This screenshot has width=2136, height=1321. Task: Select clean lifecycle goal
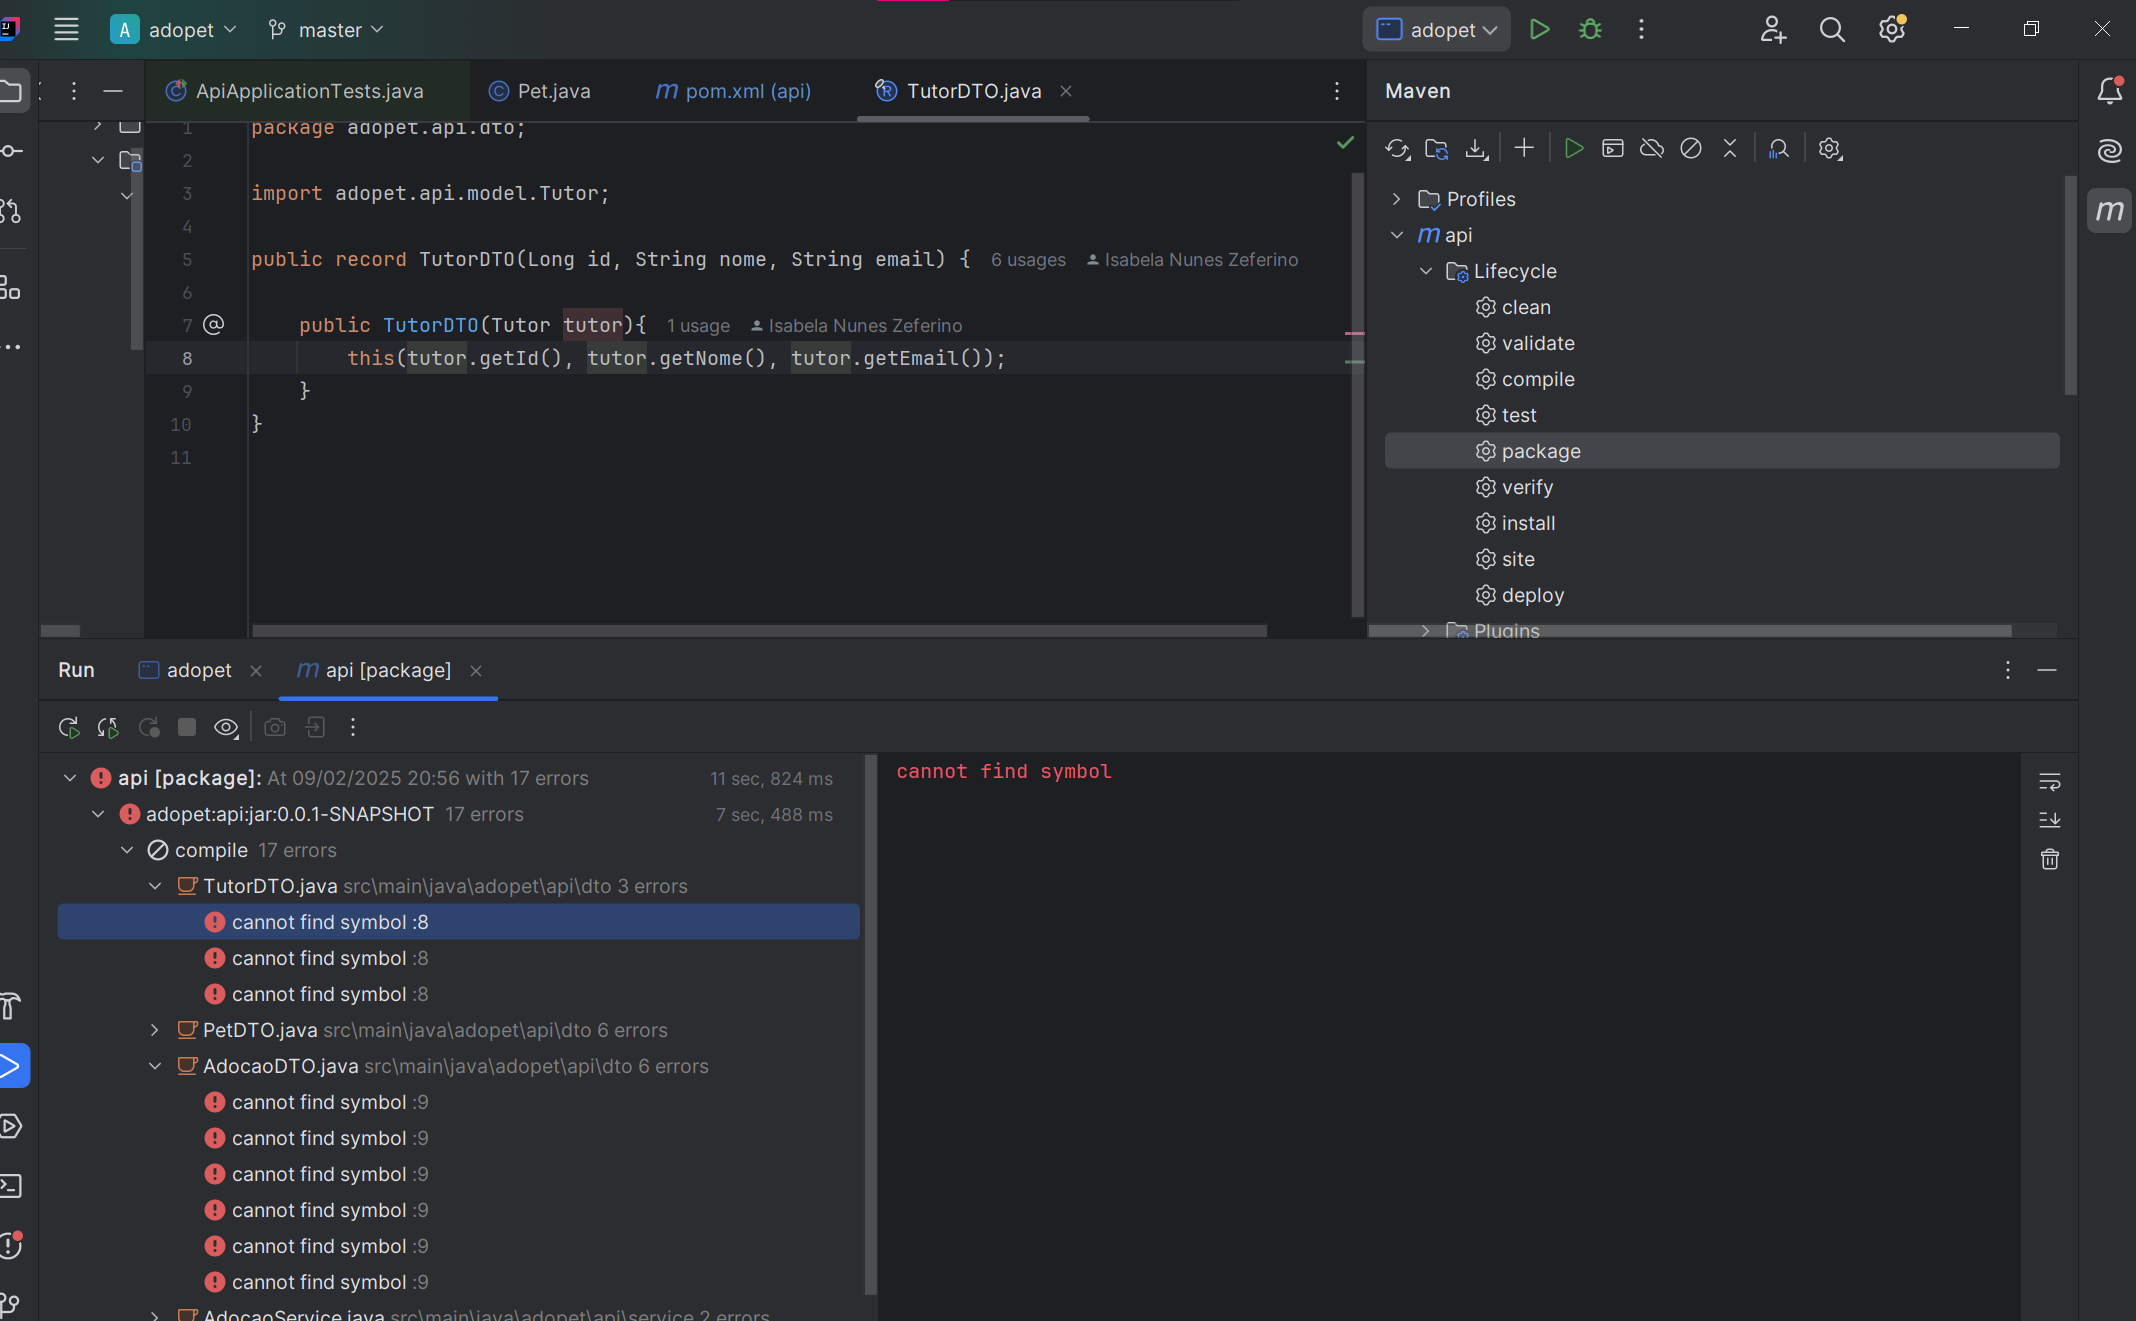point(1525,307)
